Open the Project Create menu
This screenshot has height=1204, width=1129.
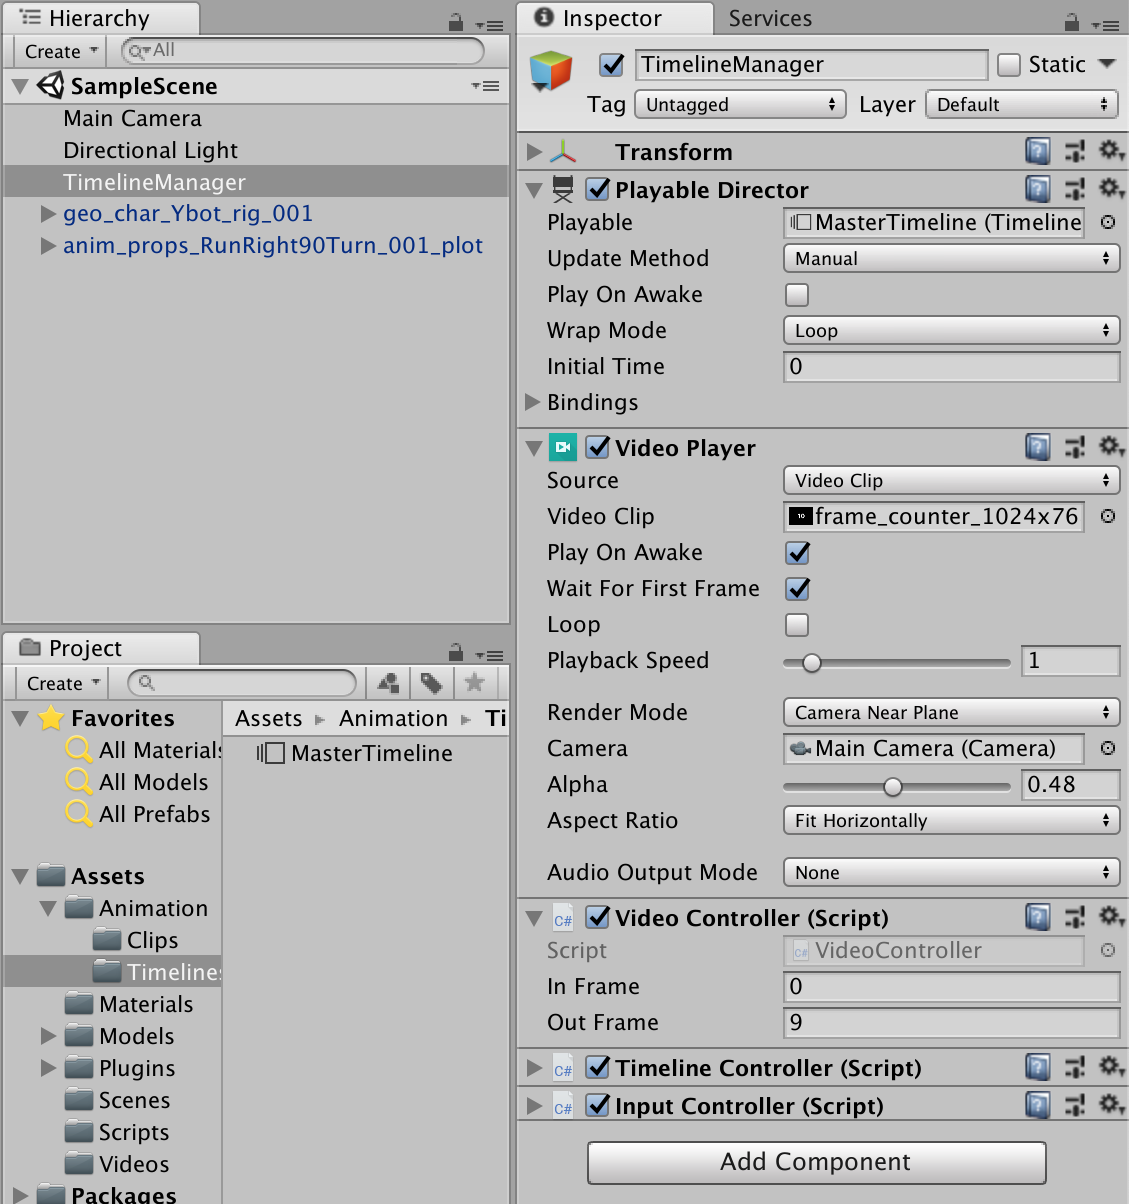point(63,683)
